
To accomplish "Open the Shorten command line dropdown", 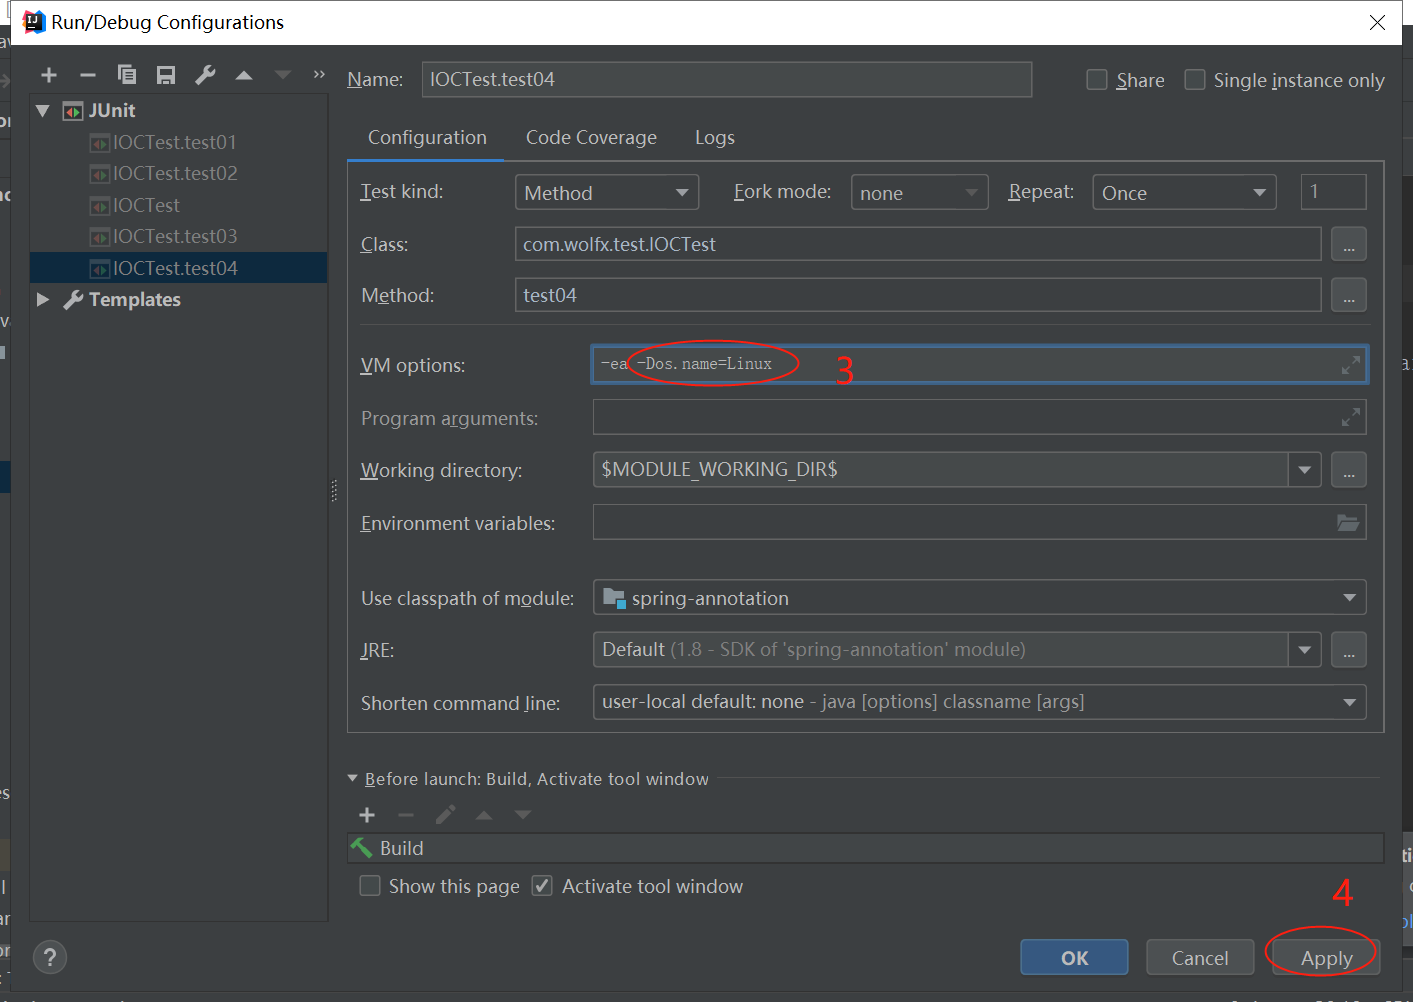I will (979, 702).
